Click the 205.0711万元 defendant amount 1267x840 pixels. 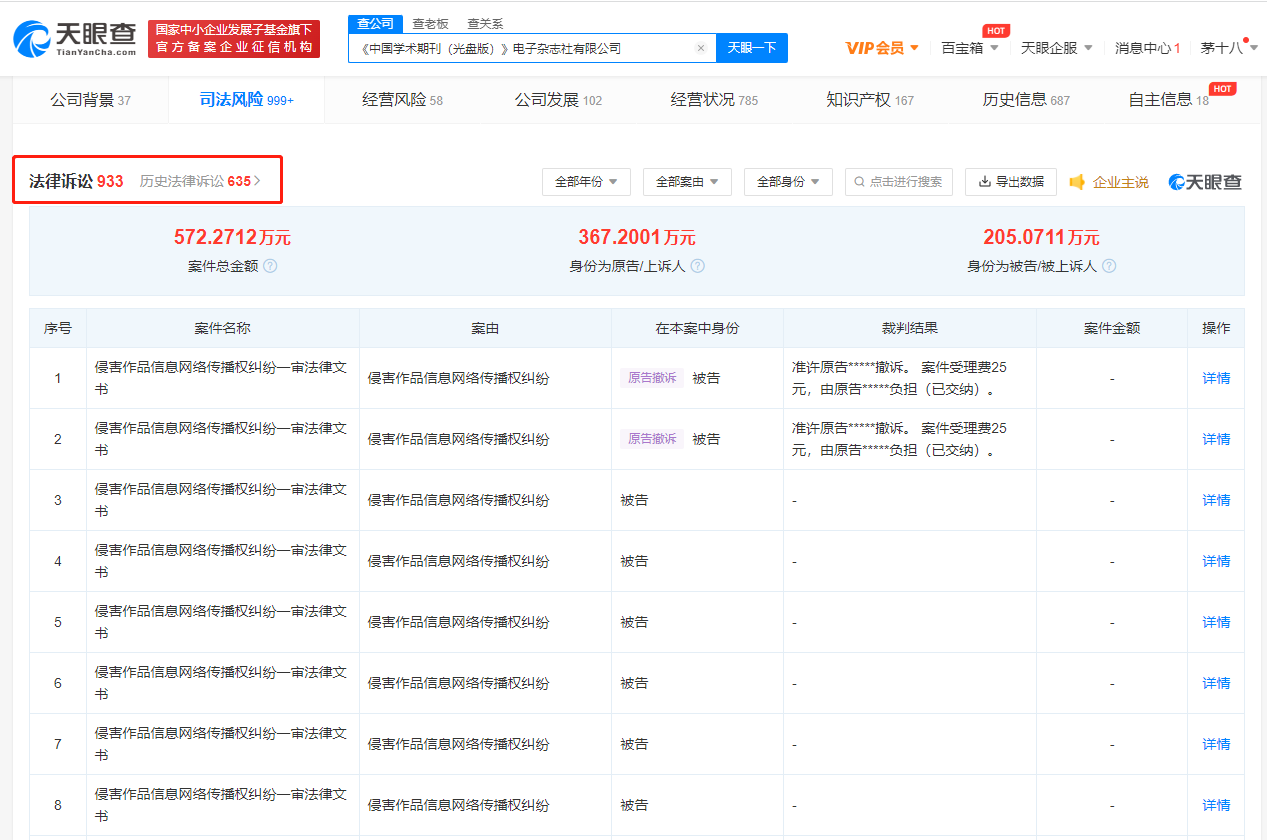click(x=1041, y=237)
